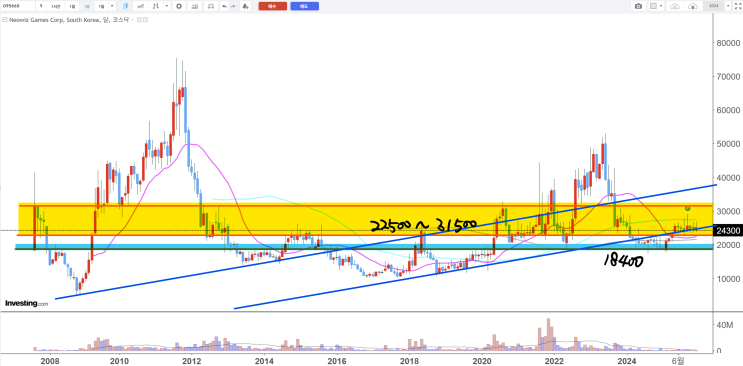Image resolution: width=743 pixels, height=366 pixels.
Task: Load the chart layout from cloud
Action: point(693,6)
